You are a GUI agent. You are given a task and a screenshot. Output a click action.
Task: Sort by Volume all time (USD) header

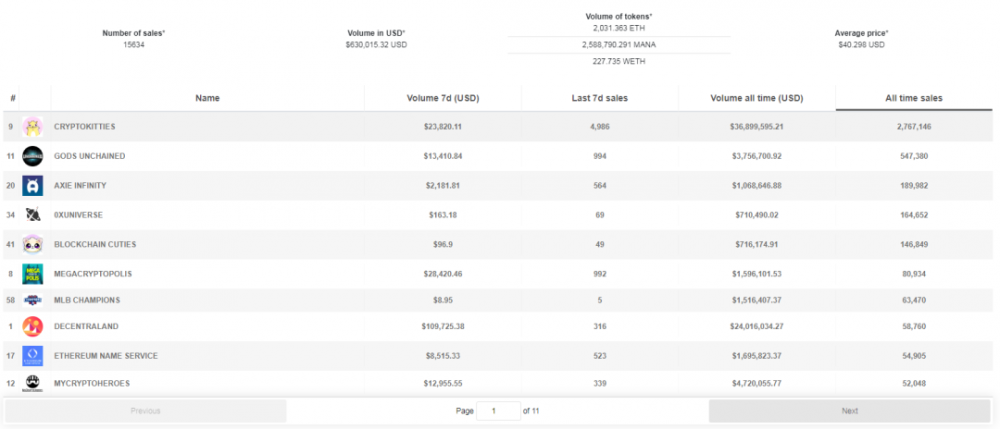click(757, 98)
